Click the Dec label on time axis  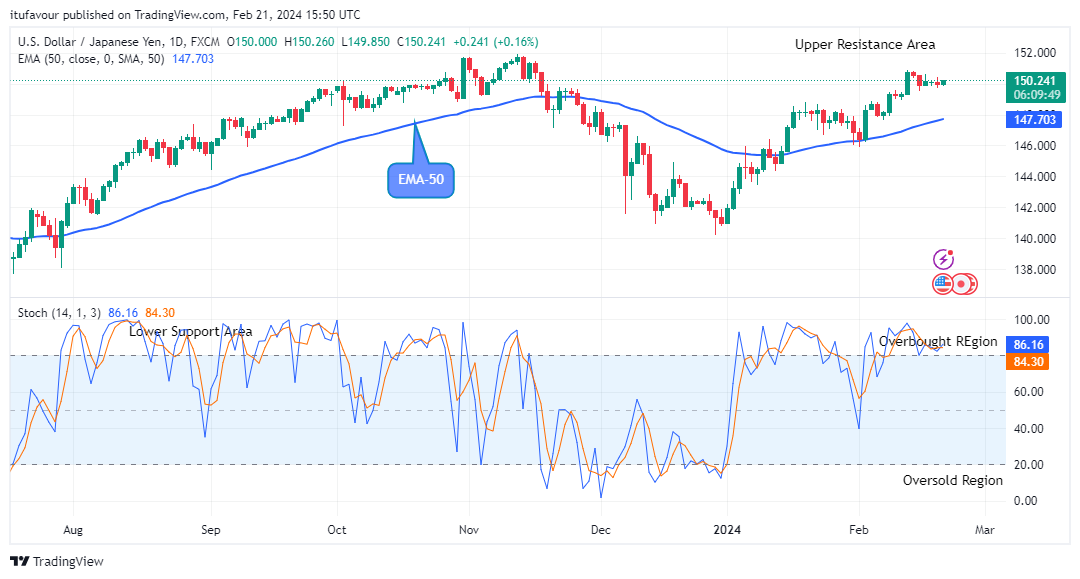[x=601, y=530]
